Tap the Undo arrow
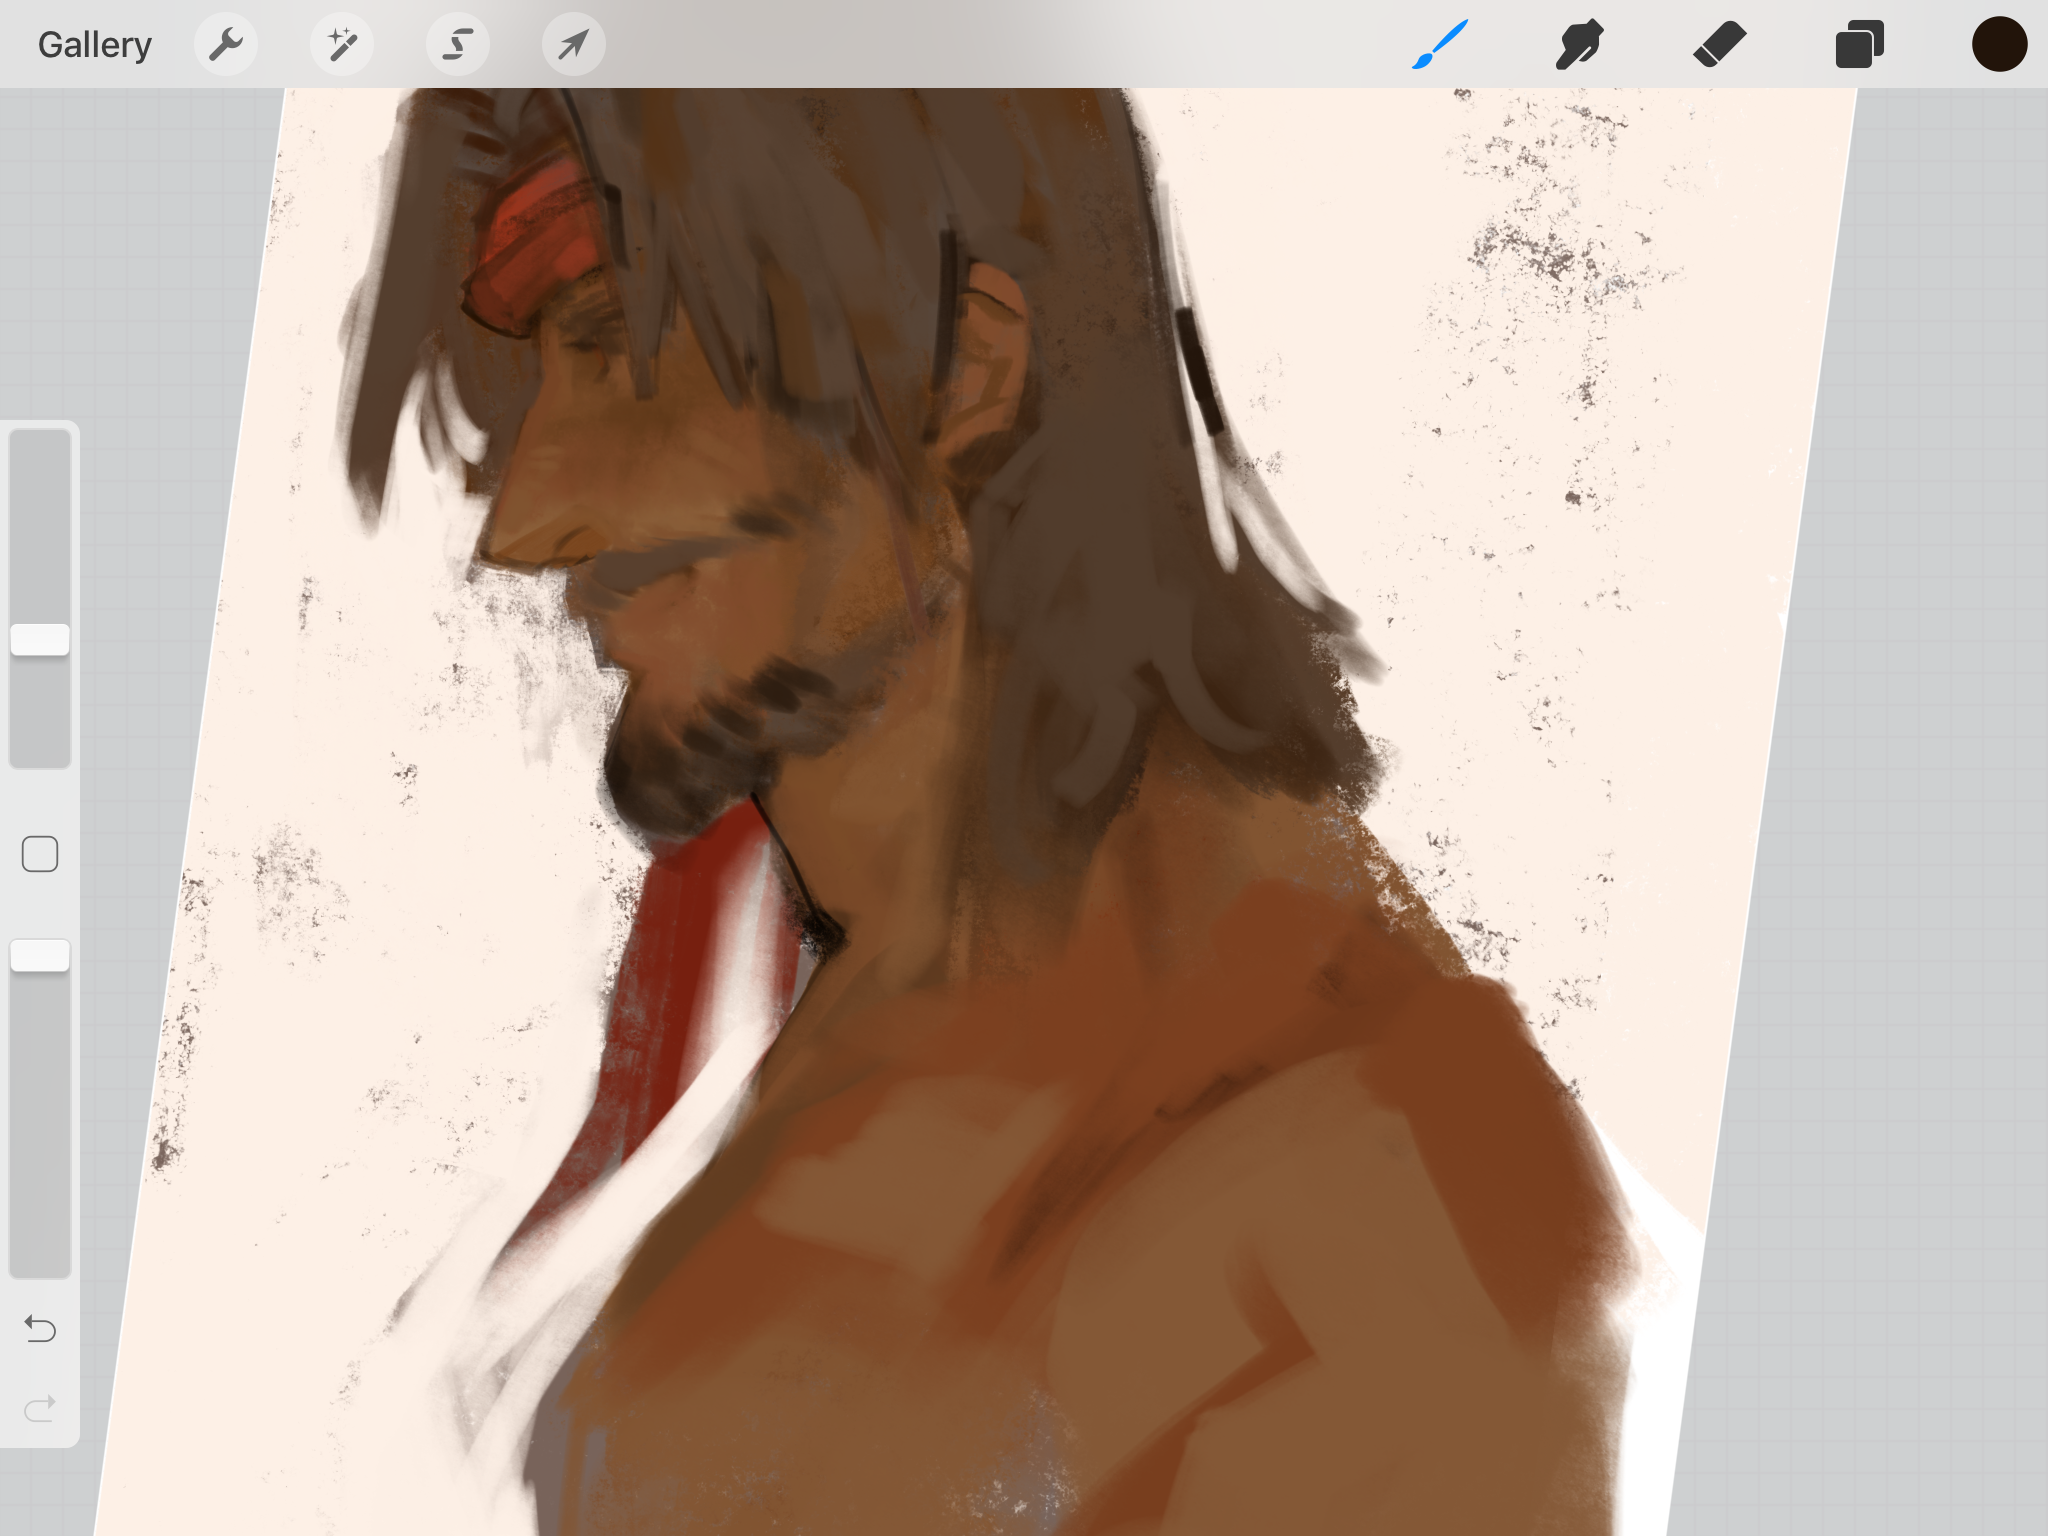2048x1536 pixels. (40, 1328)
